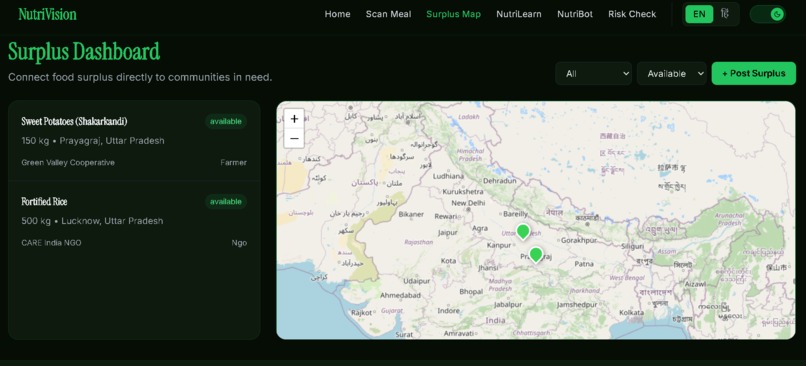This screenshot has width=806, height=366.
Task: Click Ahmedabad label on the map
Action: [400, 296]
